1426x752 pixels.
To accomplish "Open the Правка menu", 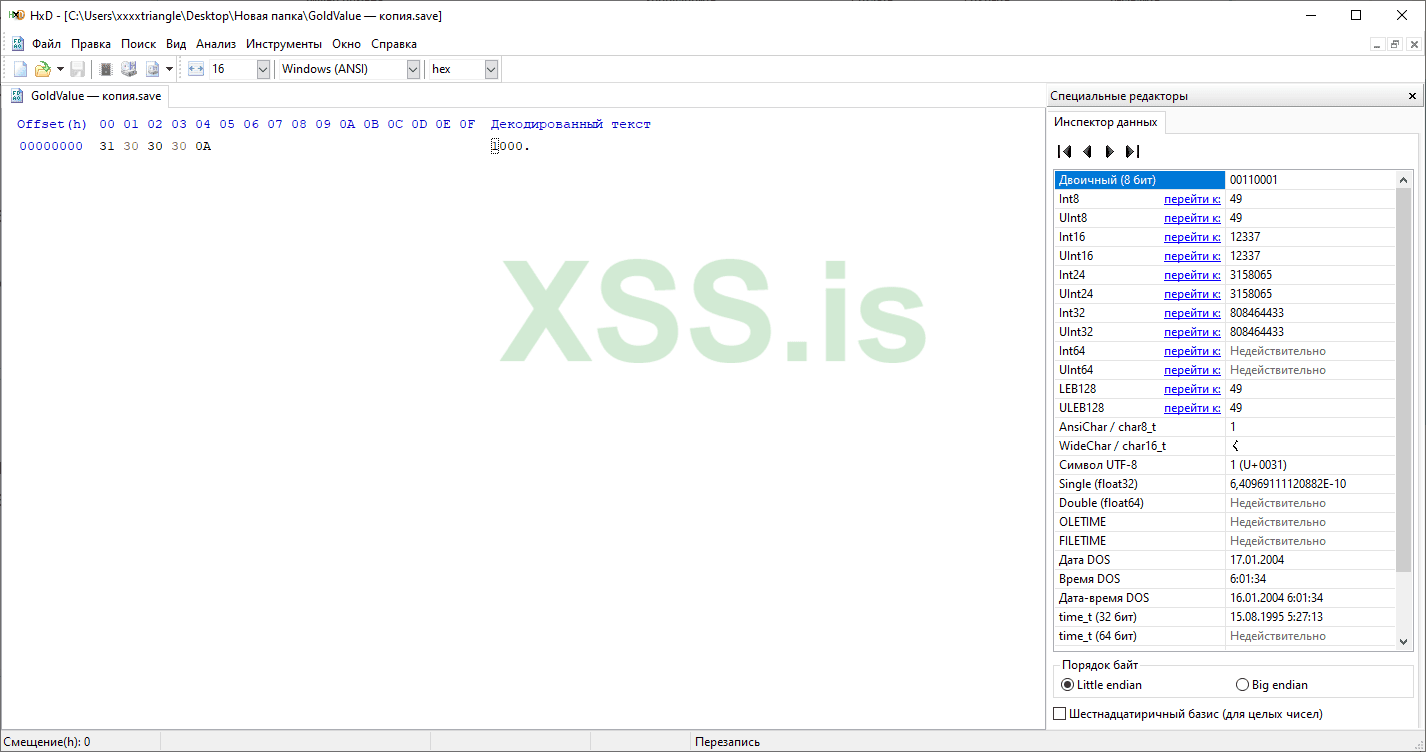I will 91,44.
